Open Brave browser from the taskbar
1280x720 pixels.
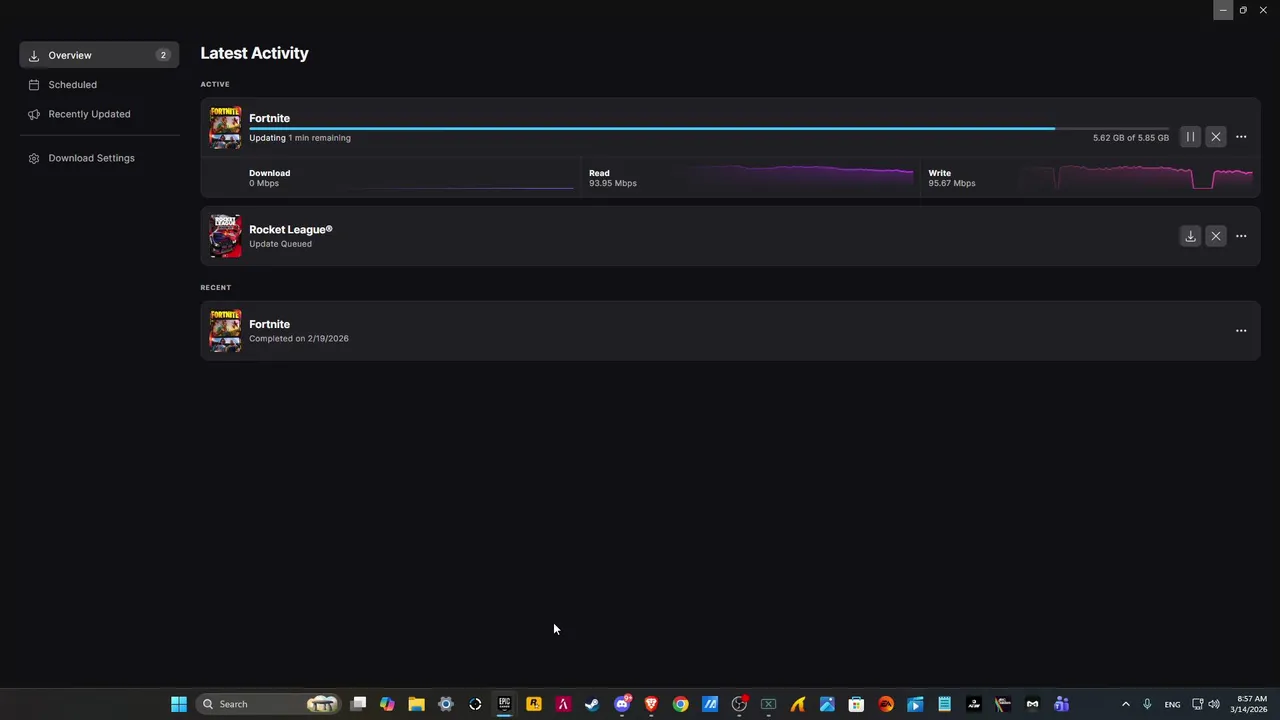(651, 704)
